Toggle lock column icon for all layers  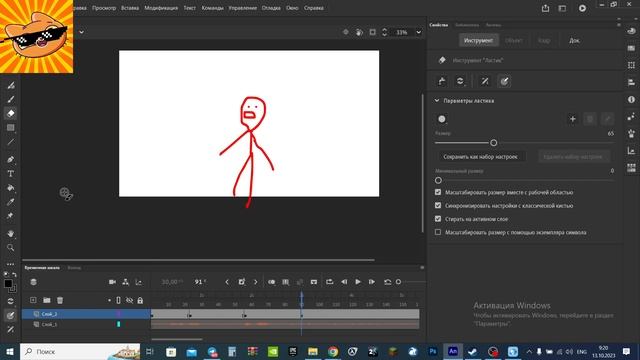tap(140, 300)
